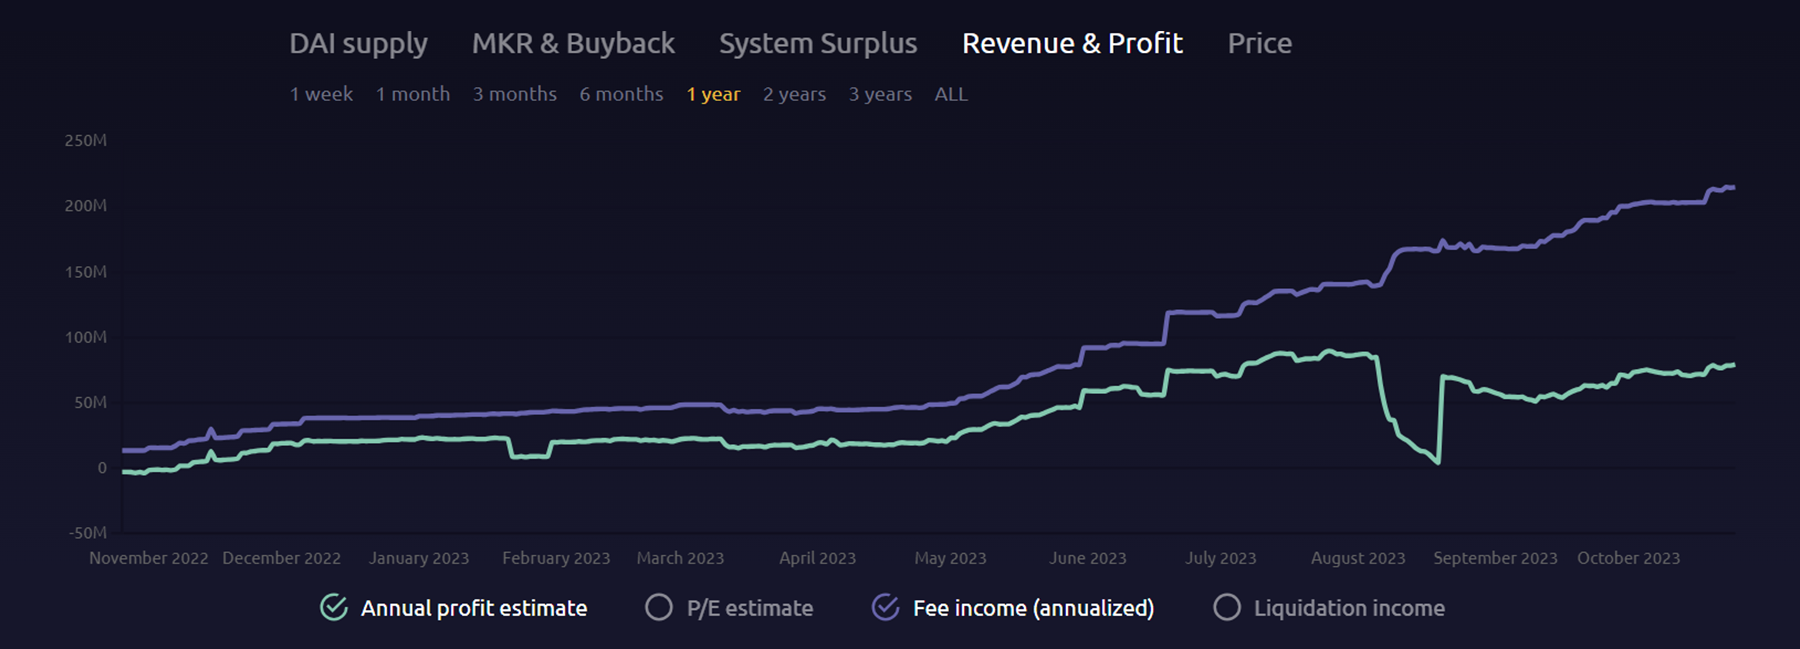Select the 1 year range
The height and width of the screenshot is (649, 1800).
(713, 94)
